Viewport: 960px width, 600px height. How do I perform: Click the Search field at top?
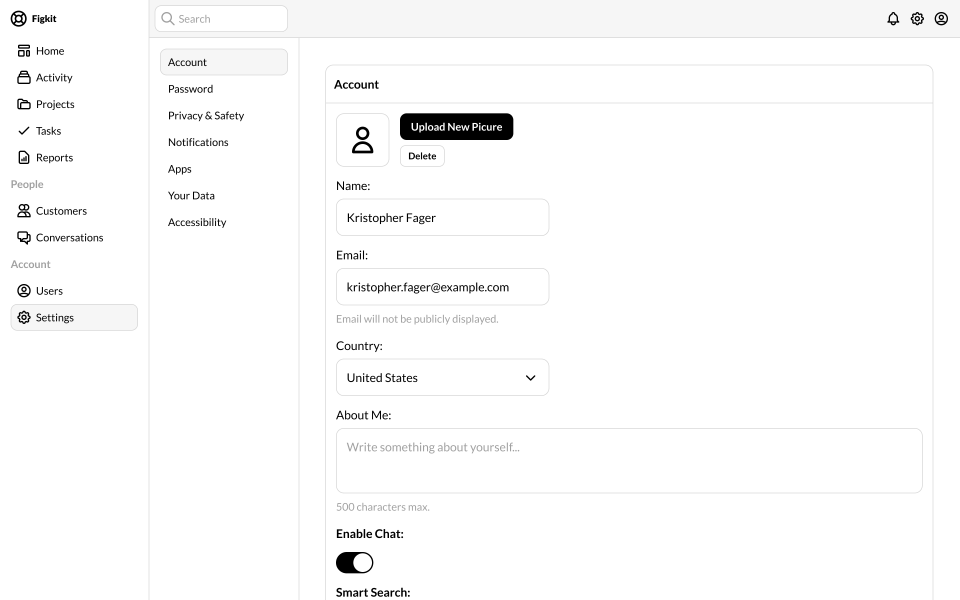221,19
